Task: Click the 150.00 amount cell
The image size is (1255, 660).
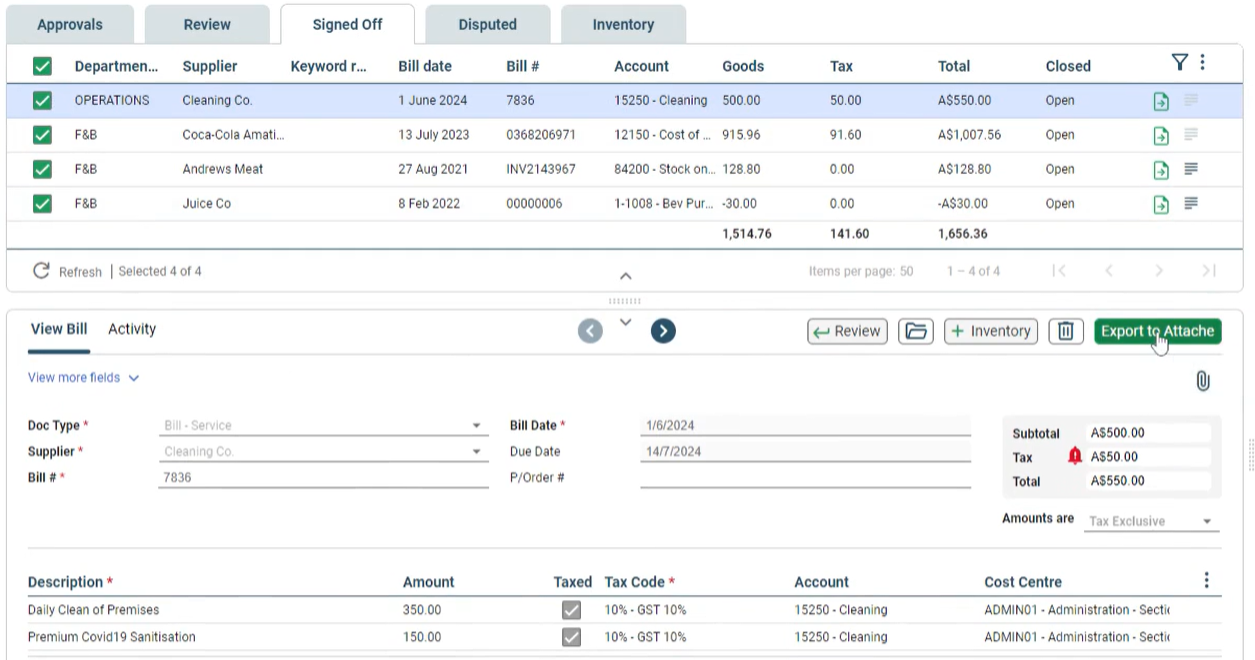Action: point(422,637)
